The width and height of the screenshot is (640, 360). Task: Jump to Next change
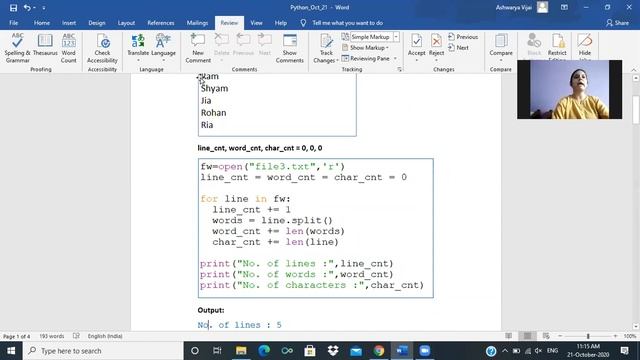pos(458,48)
